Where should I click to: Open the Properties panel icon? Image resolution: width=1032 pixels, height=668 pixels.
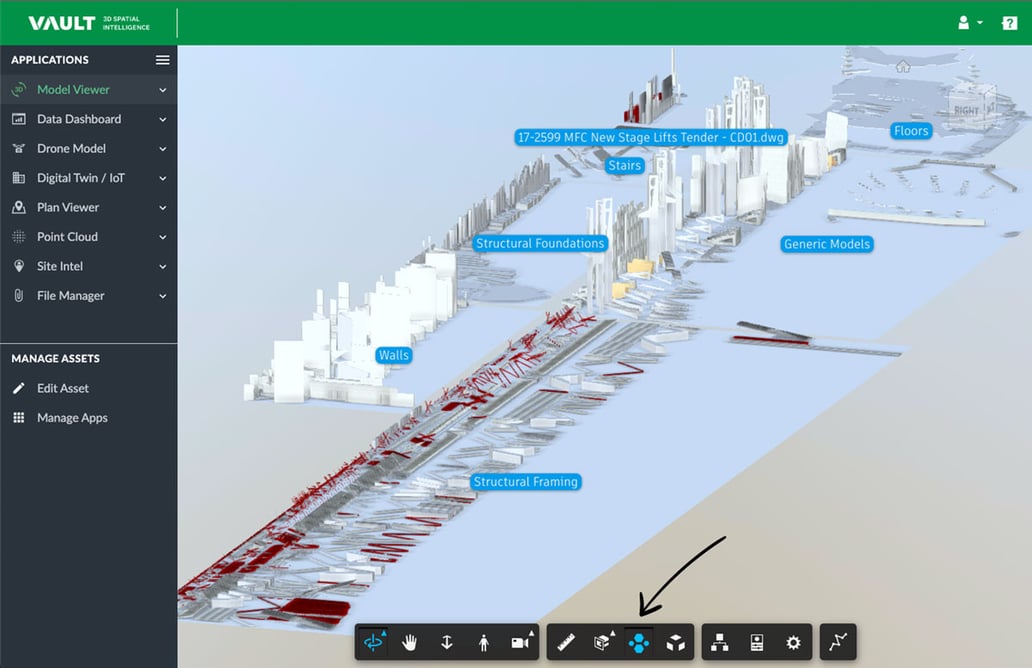coord(757,642)
